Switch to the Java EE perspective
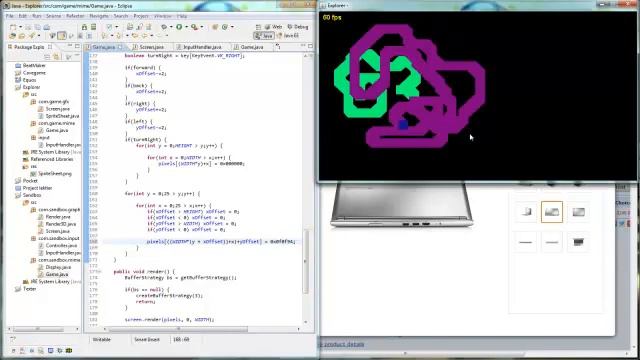Image resolution: width=640 pixels, height=360 pixels. point(289,36)
